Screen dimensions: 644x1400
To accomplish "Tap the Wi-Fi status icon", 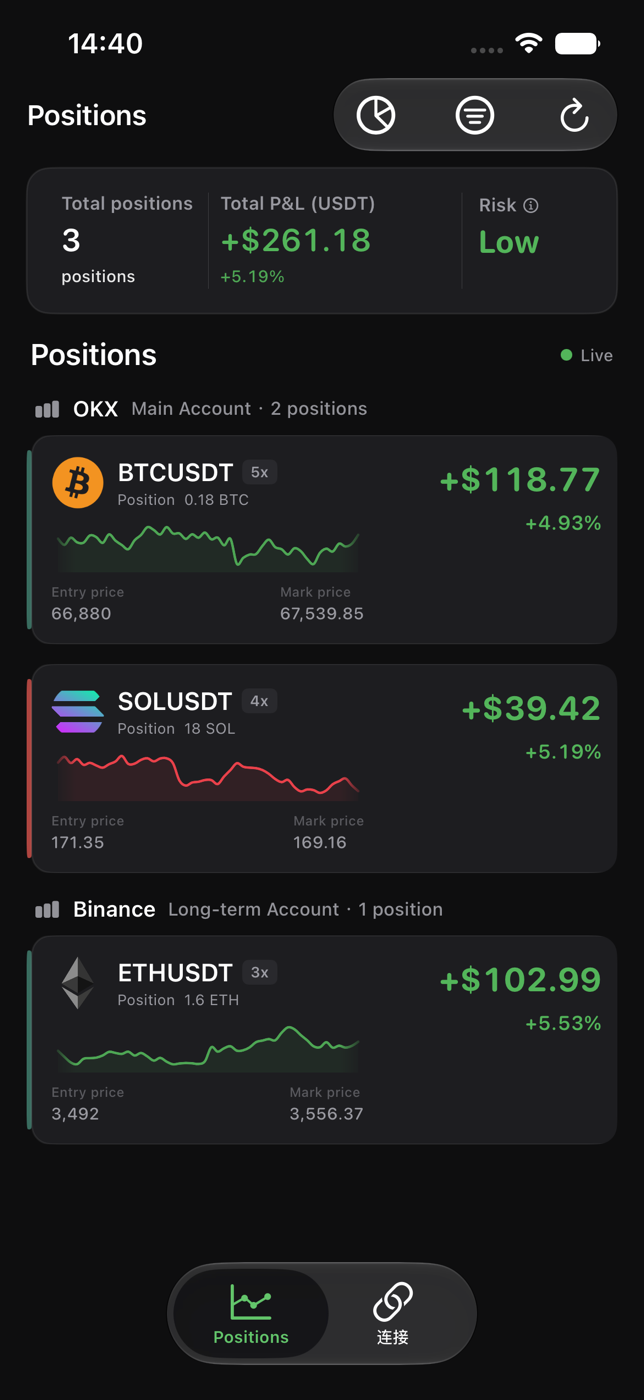I will click(x=528, y=43).
